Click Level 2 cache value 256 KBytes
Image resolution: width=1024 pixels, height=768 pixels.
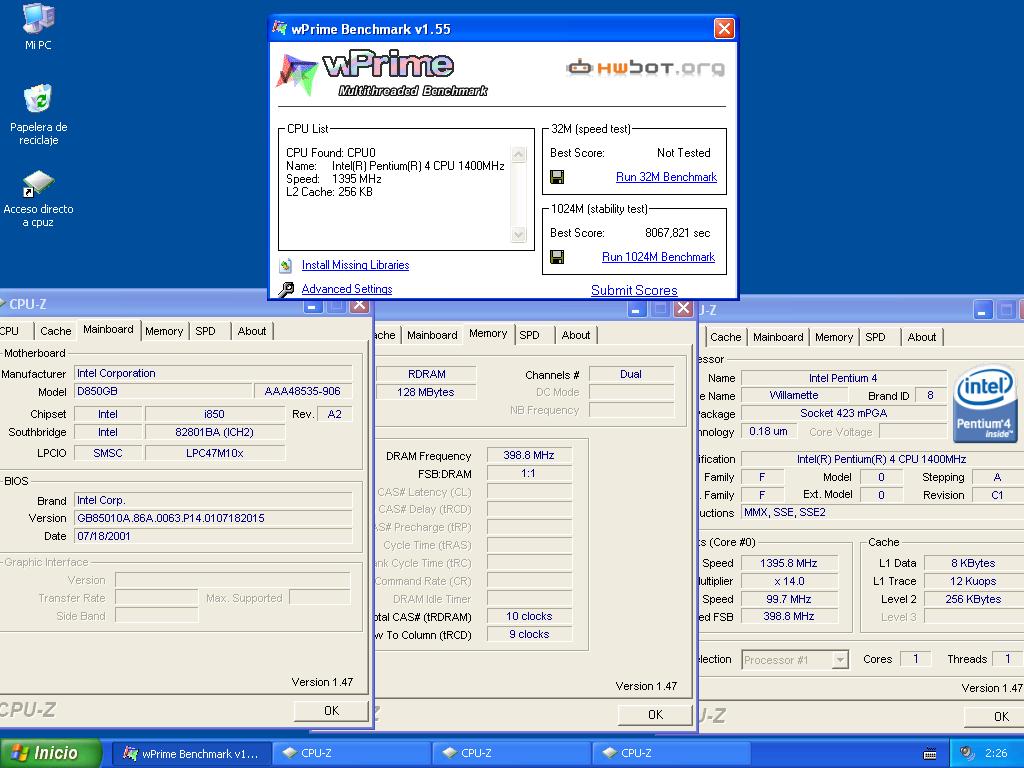[973, 599]
